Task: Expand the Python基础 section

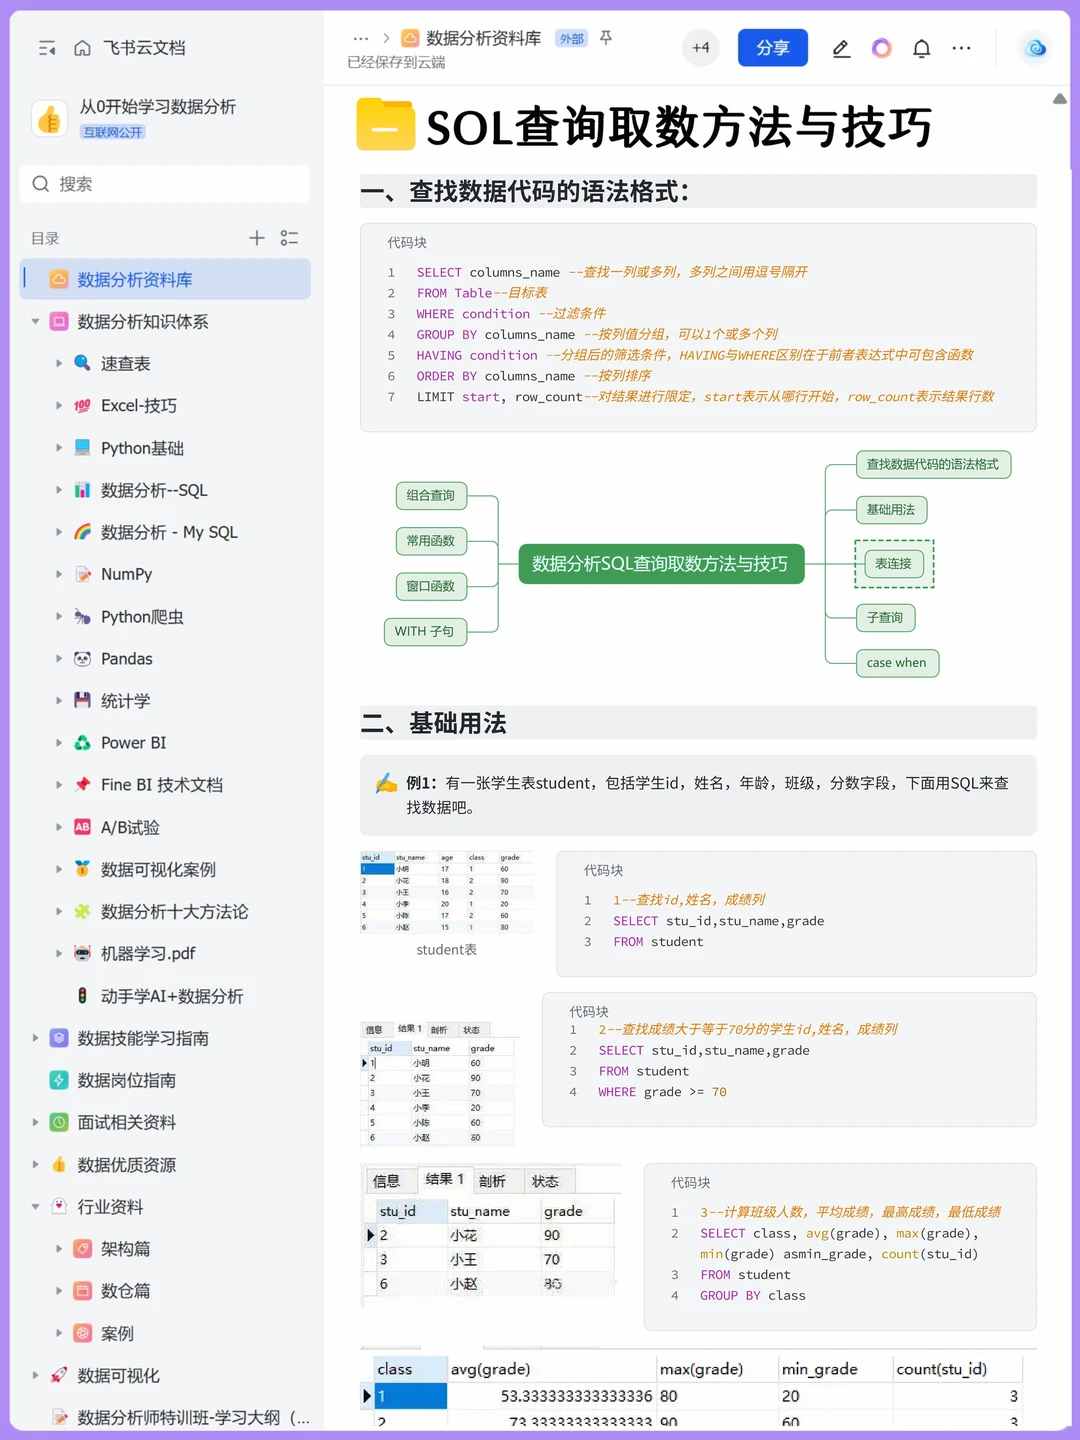Action: 60,448
